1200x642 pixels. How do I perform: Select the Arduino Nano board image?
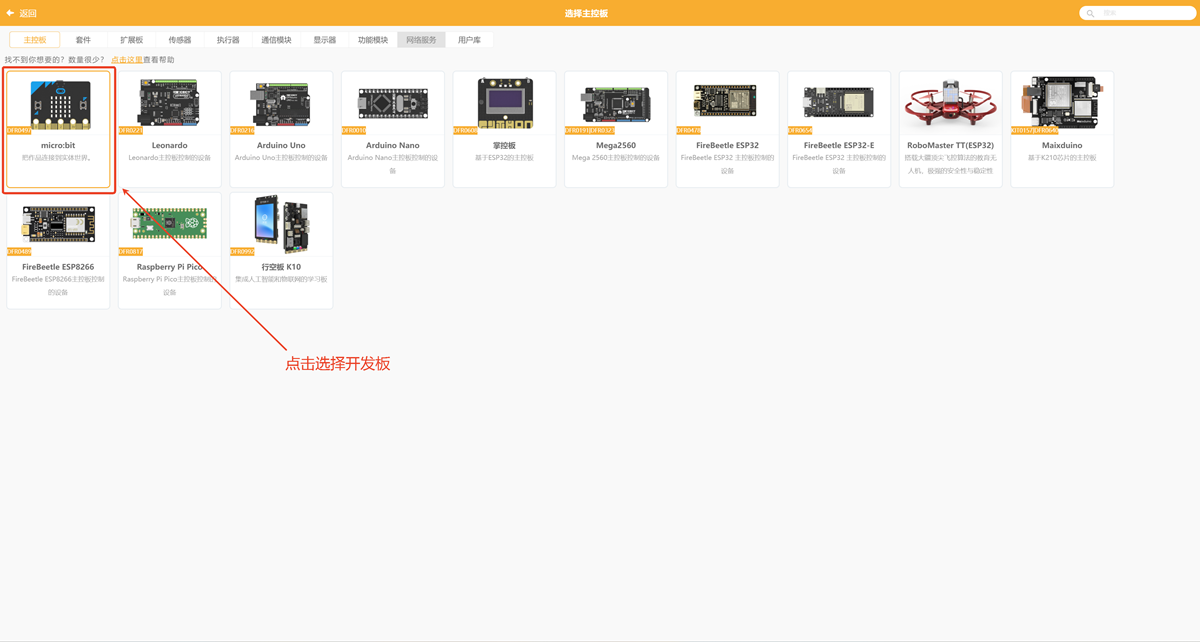[393, 103]
